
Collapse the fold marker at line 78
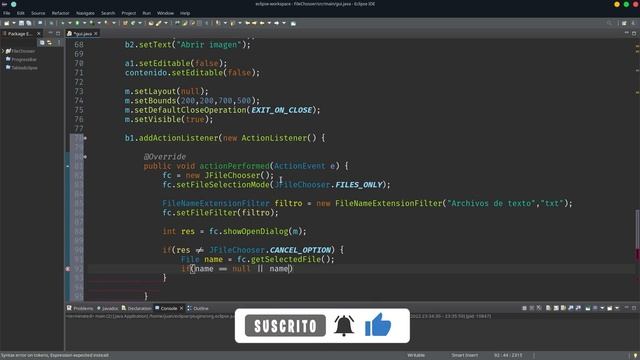pyautogui.click(x=85, y=138)
